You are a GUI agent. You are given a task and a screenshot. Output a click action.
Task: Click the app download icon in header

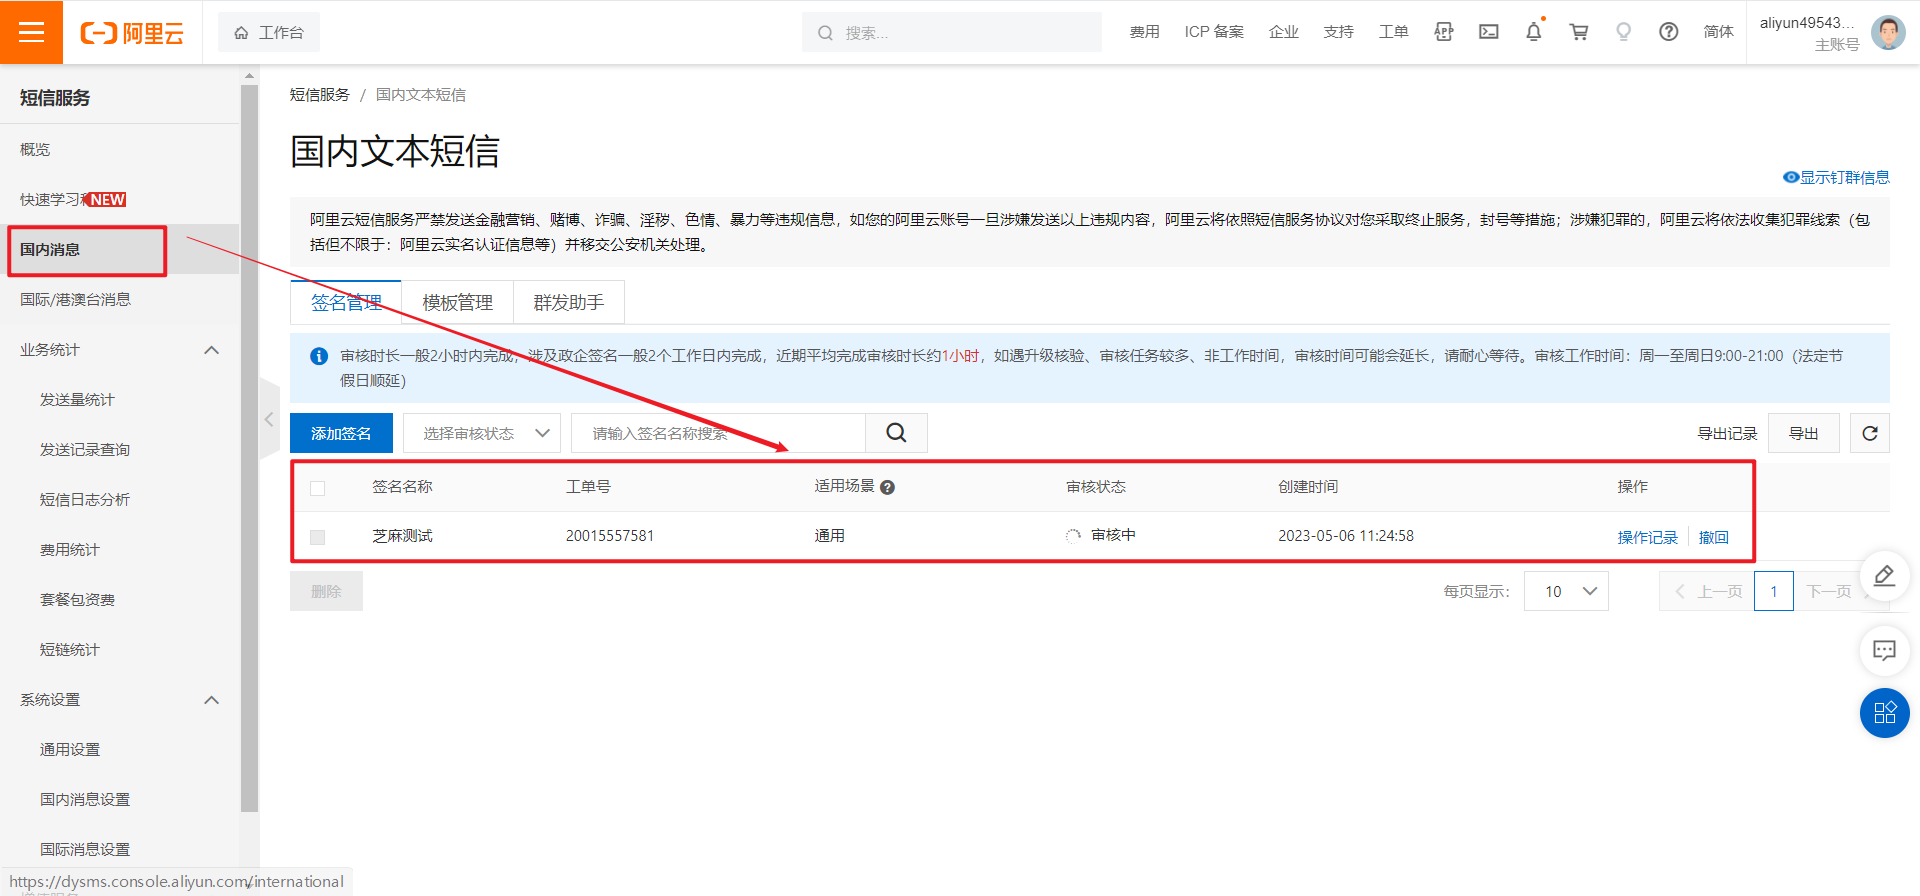point(1443,32)
